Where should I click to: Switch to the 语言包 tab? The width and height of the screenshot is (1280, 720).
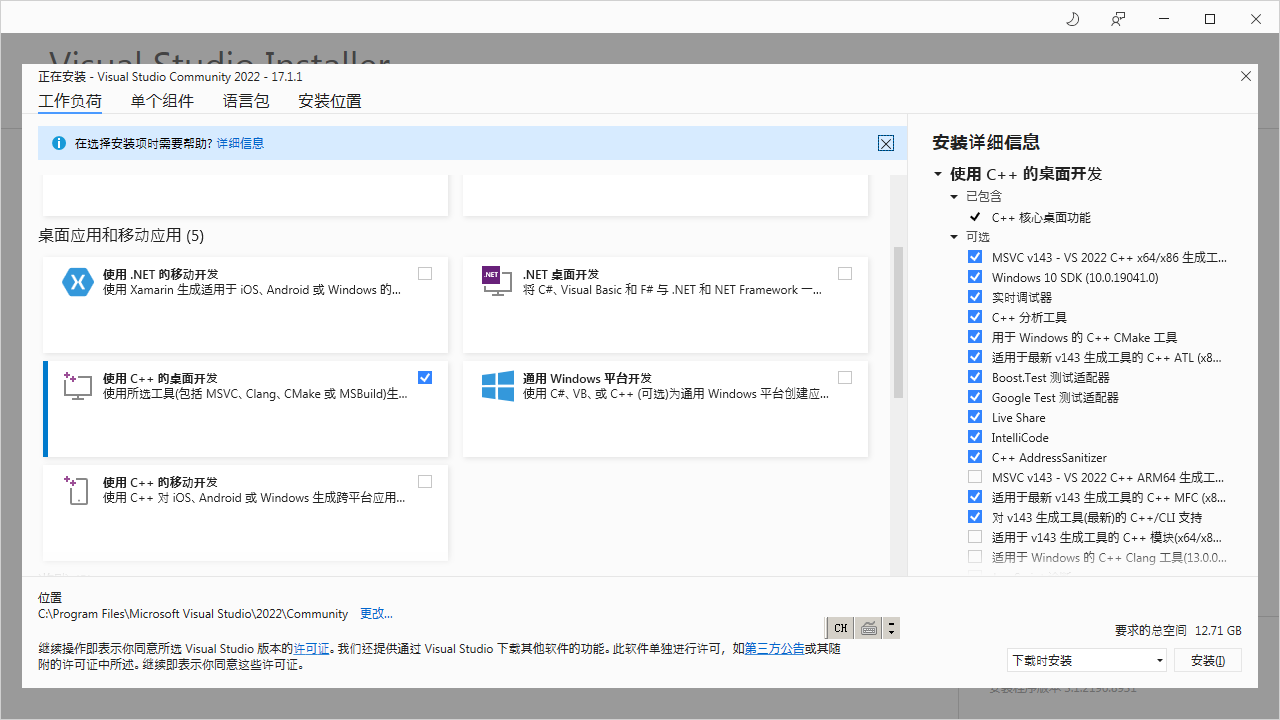point(246,101)
